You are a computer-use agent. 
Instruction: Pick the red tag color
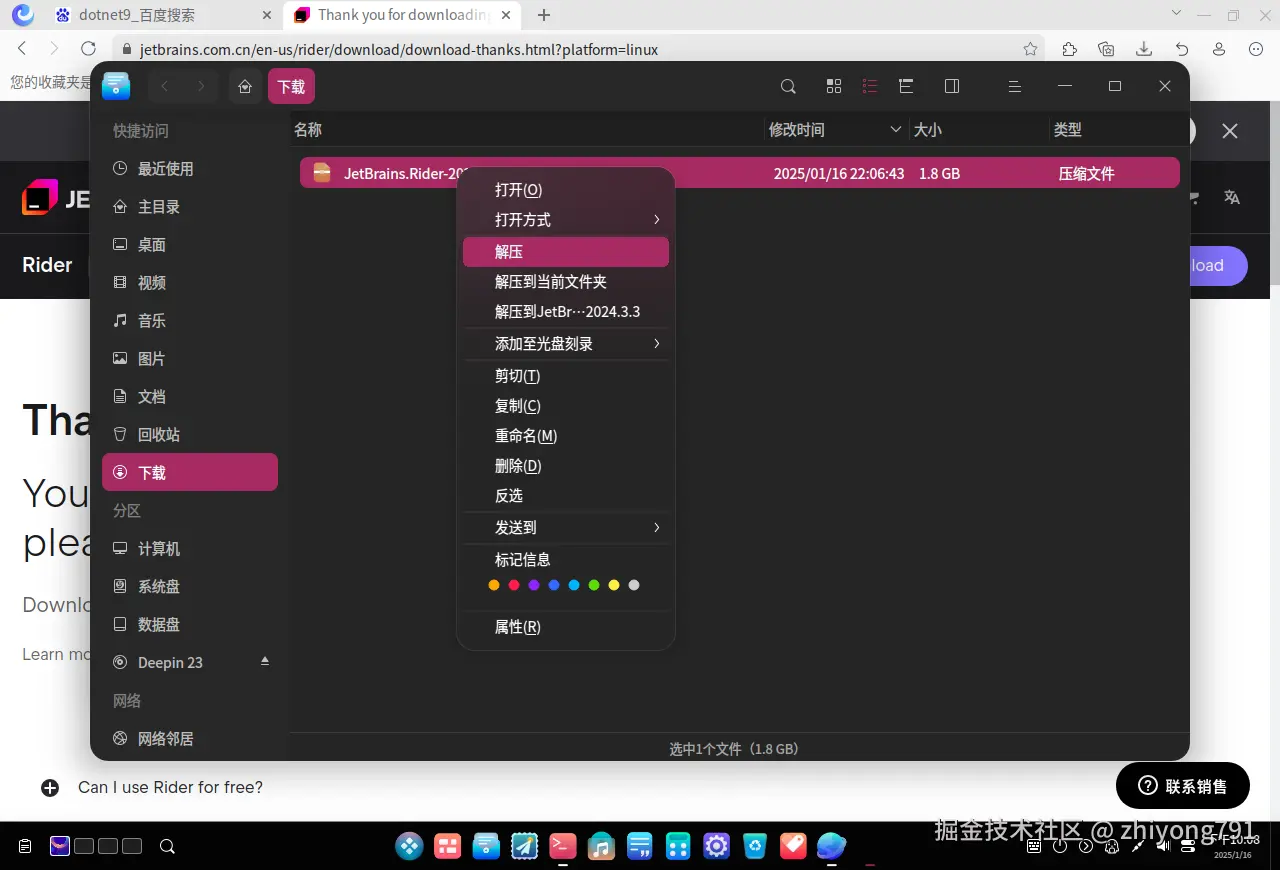coord(514,585)
